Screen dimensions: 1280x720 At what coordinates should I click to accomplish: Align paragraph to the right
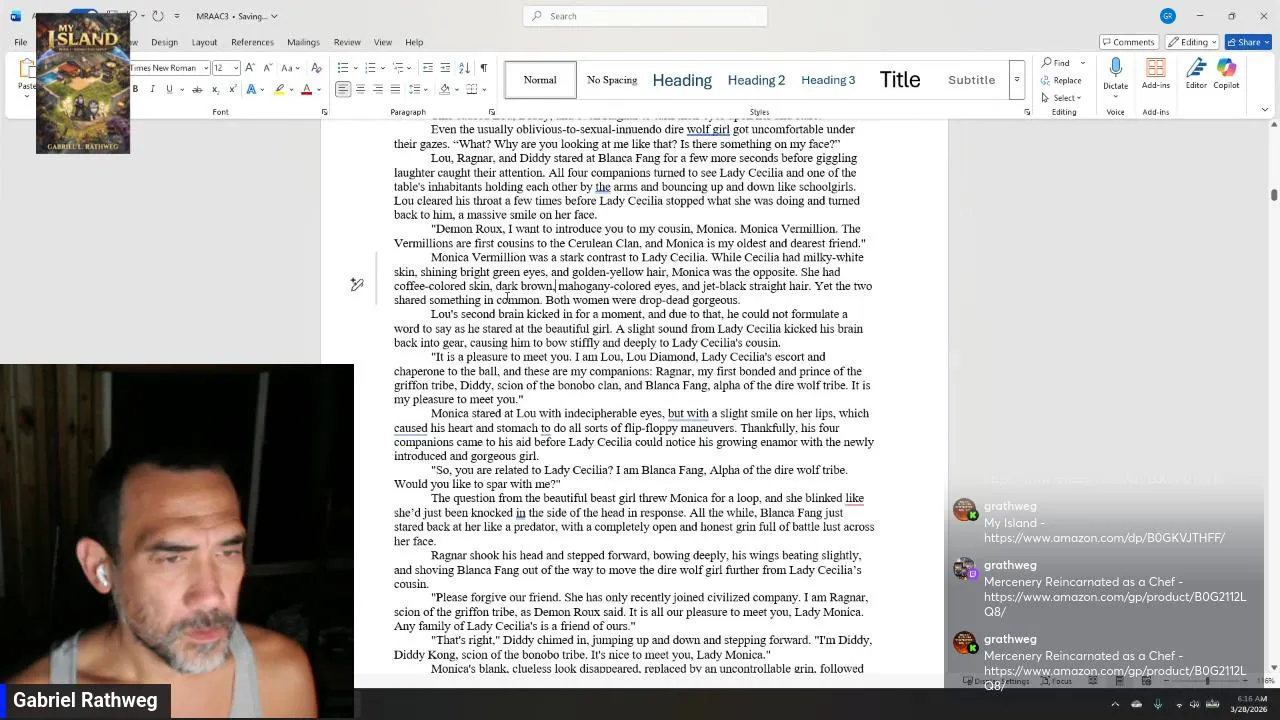[x=378, y=89]
